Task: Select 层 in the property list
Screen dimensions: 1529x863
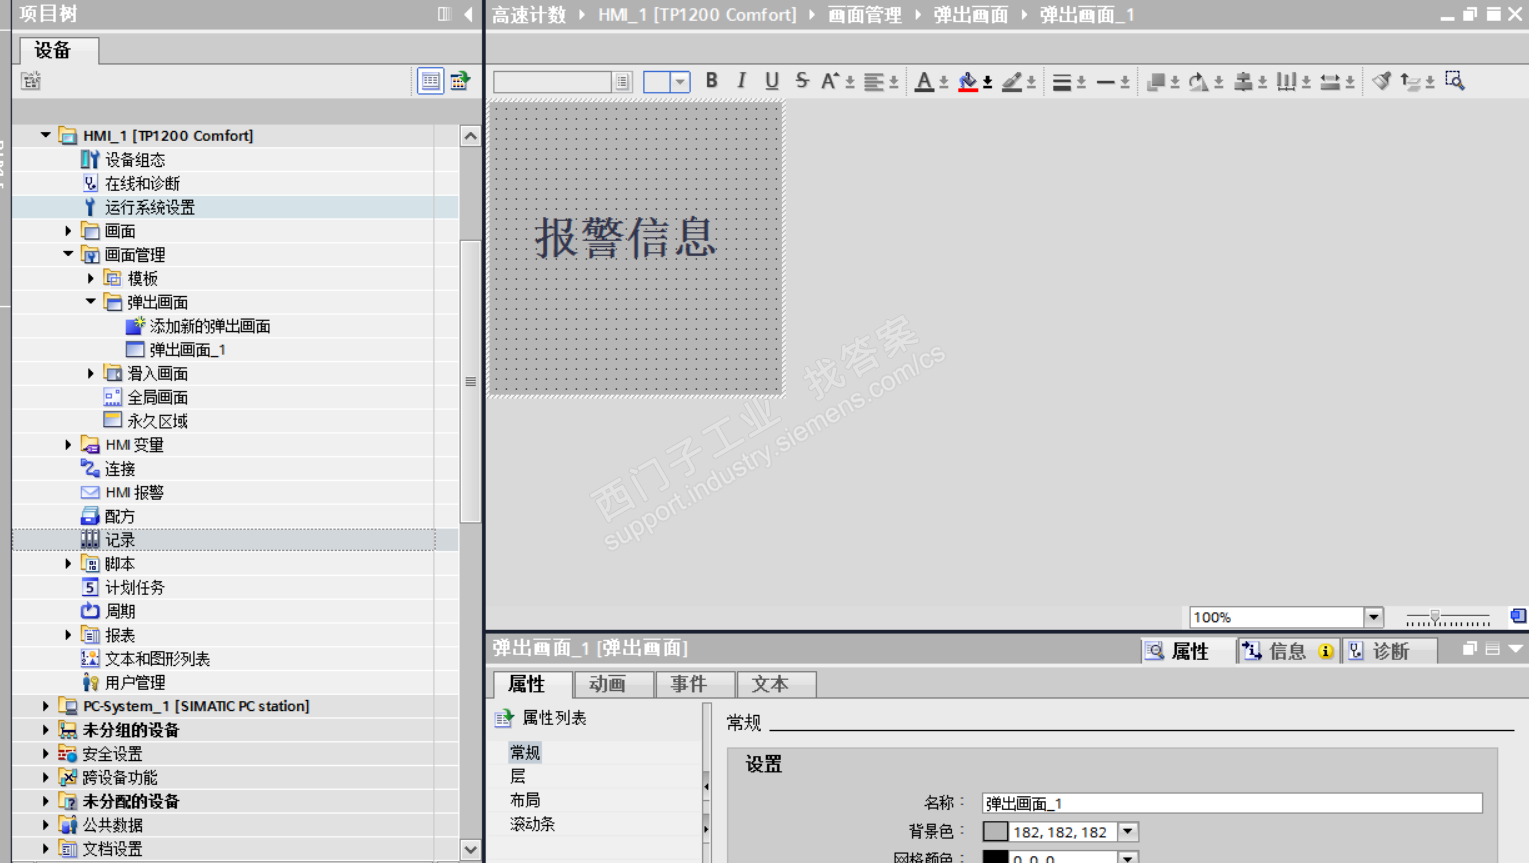Action: pos(518,776)
